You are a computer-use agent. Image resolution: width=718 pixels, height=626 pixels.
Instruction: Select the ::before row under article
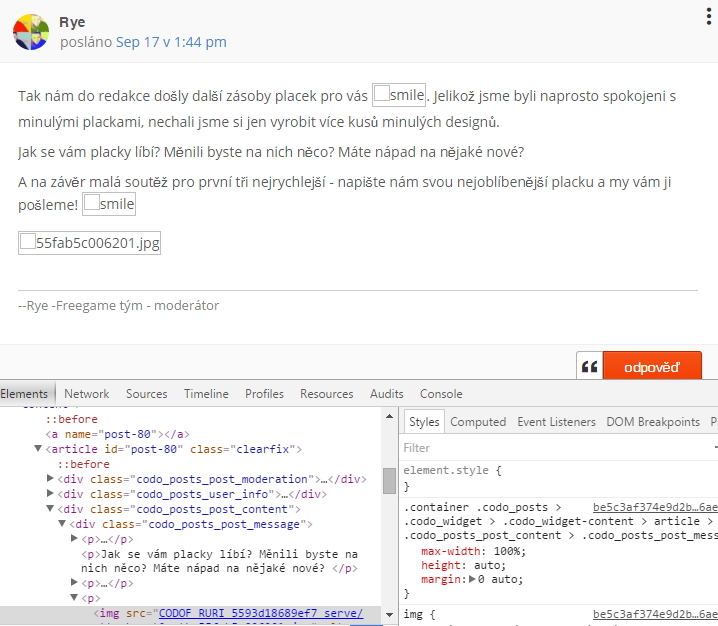coord(83,464)
